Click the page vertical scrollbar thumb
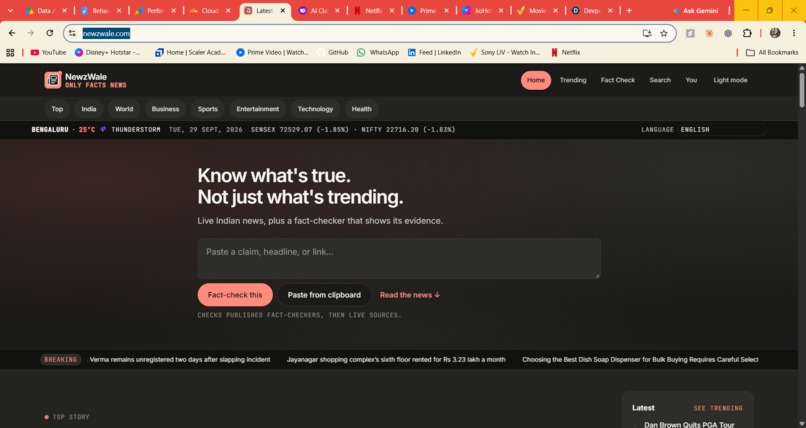Viewport: 806px width, 428px height. click(801, 90)
